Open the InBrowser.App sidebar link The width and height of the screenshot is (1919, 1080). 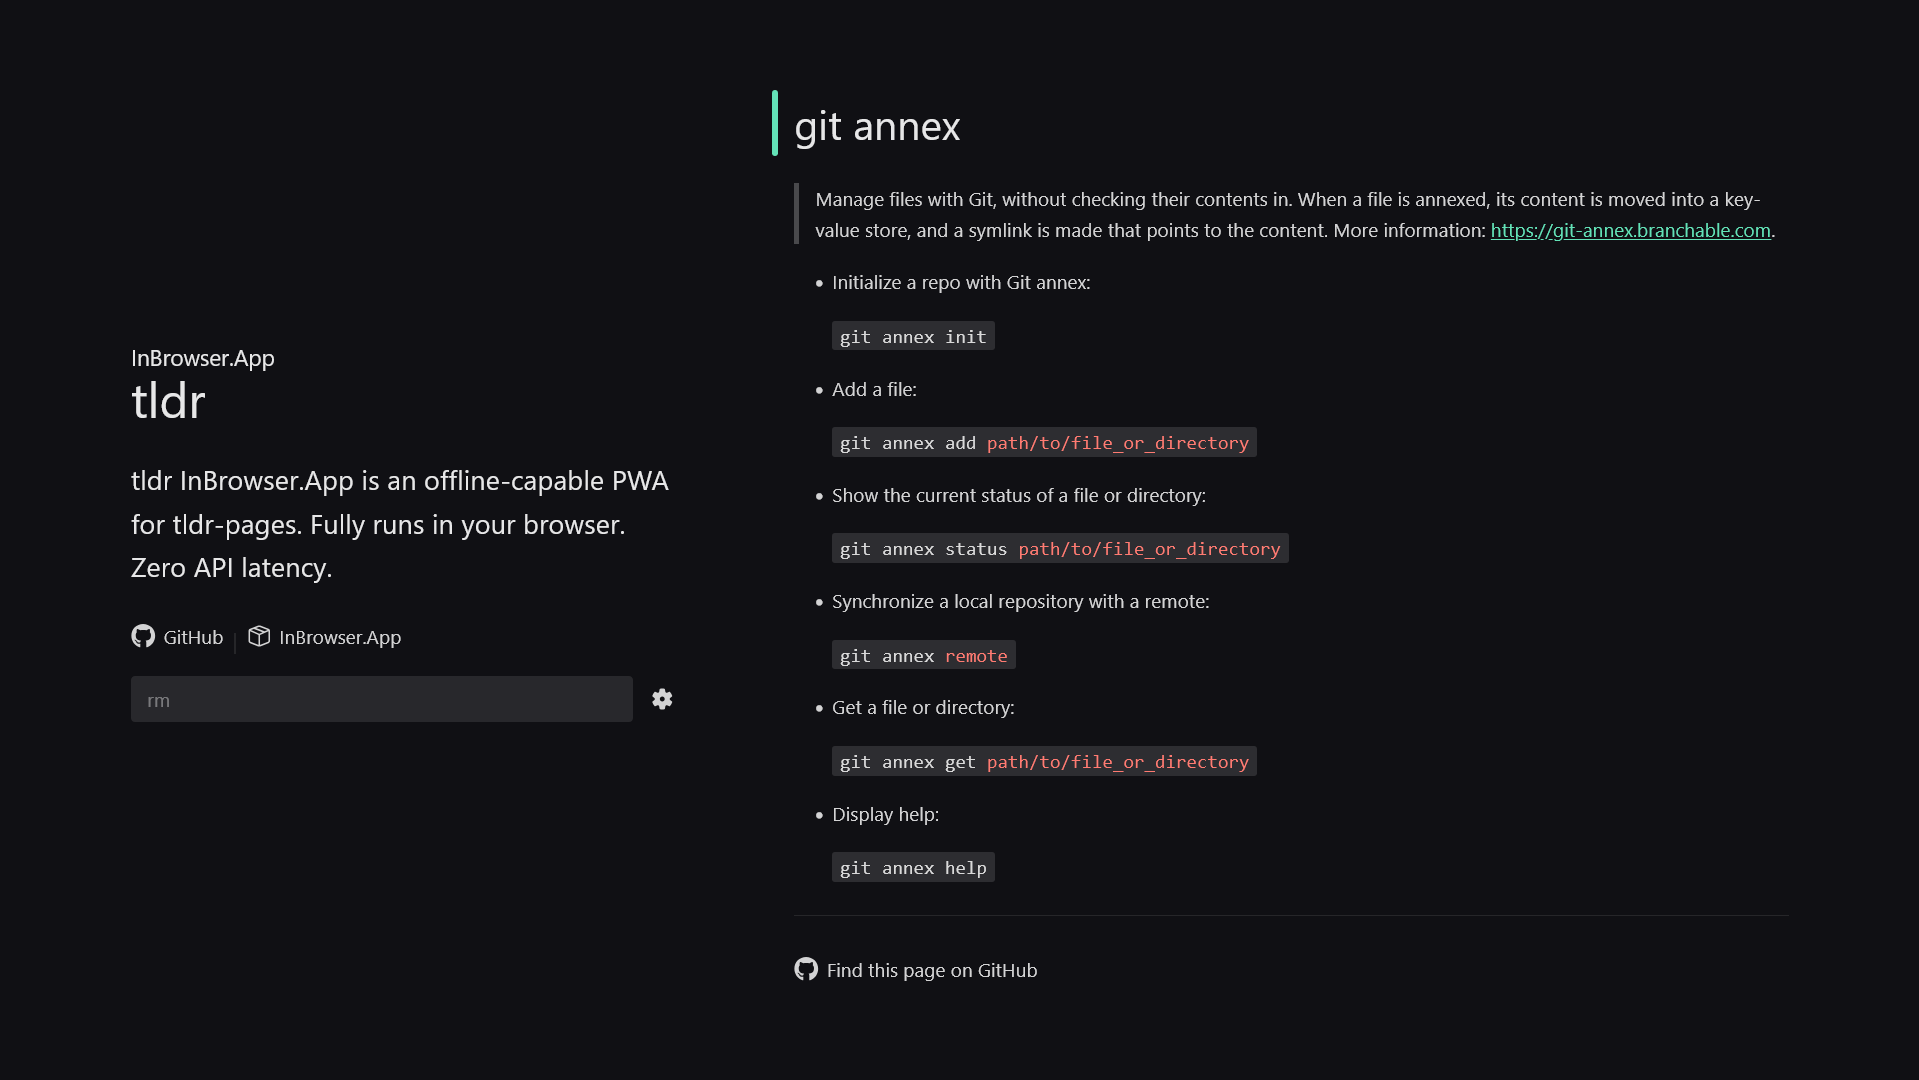pos(325,637)
